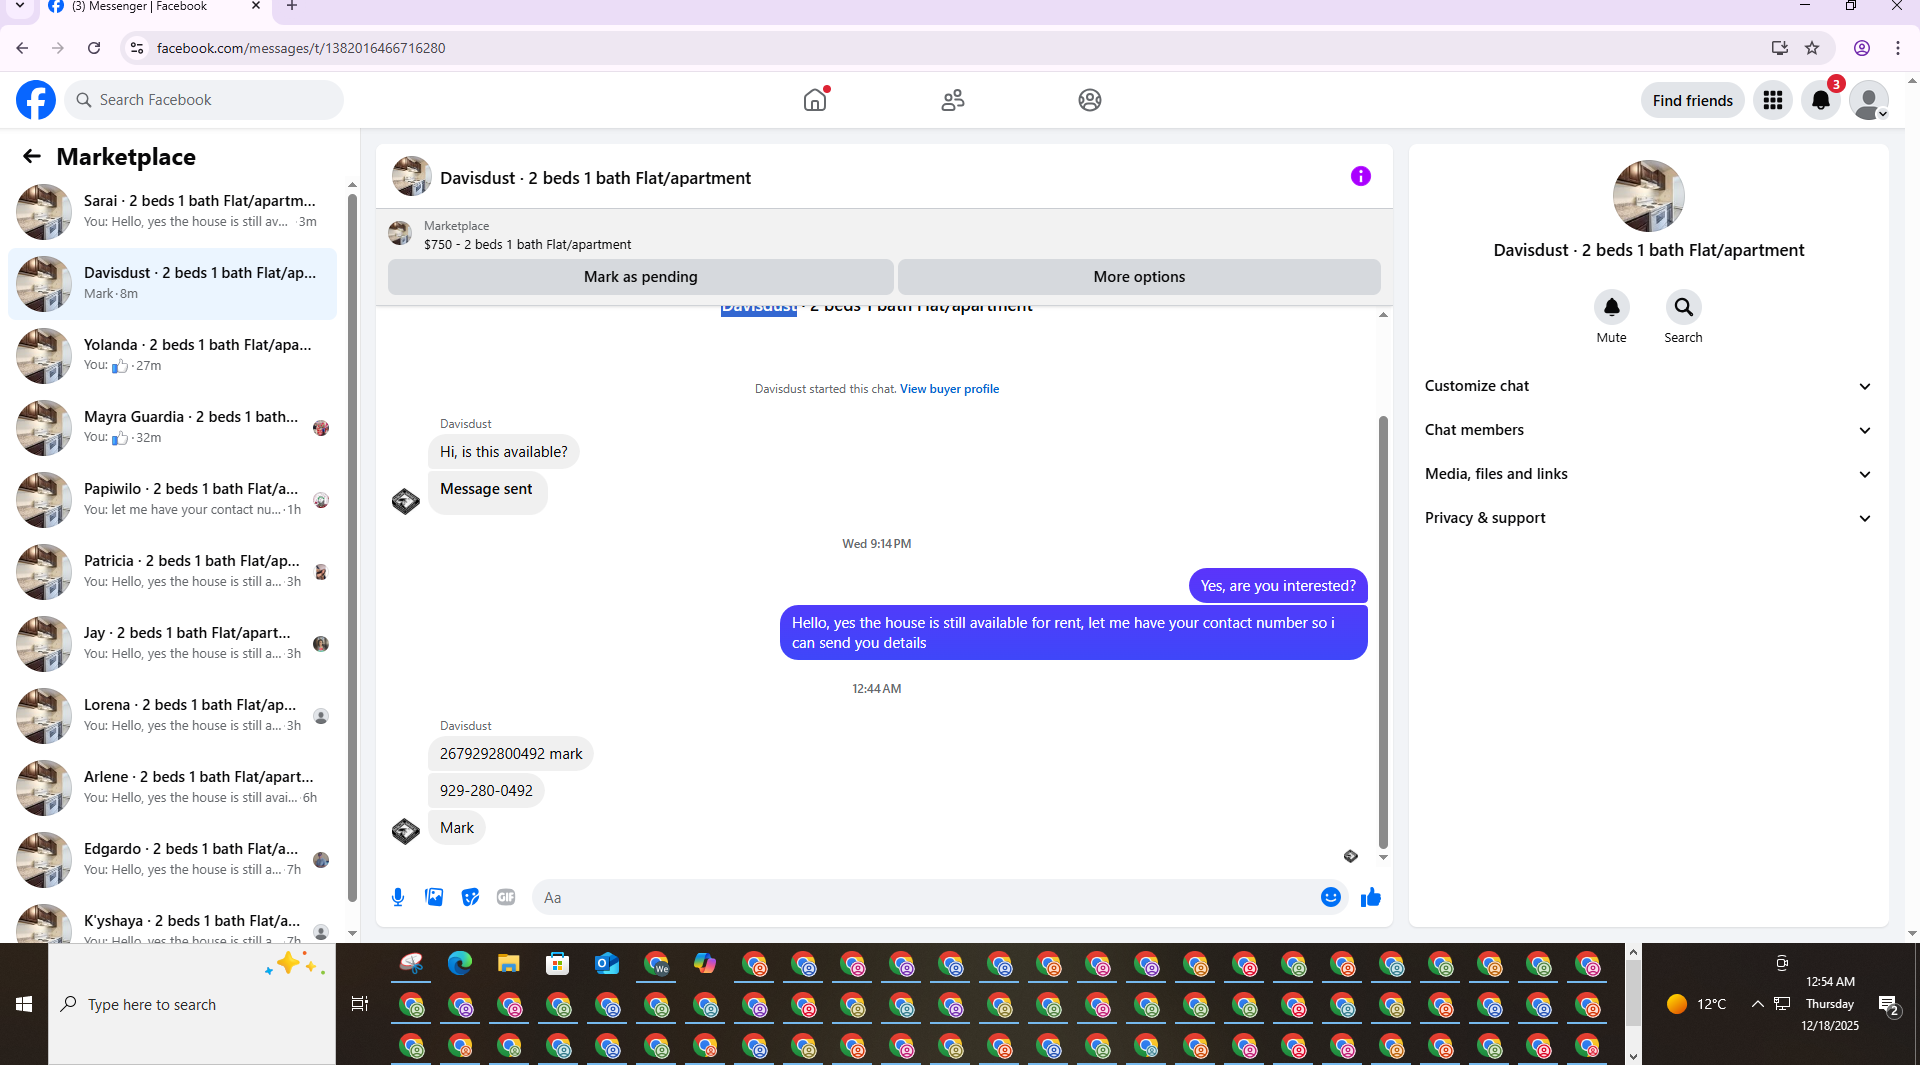
Task: Open the Mayra Guardia conversation
Action: tap(173, 428)
